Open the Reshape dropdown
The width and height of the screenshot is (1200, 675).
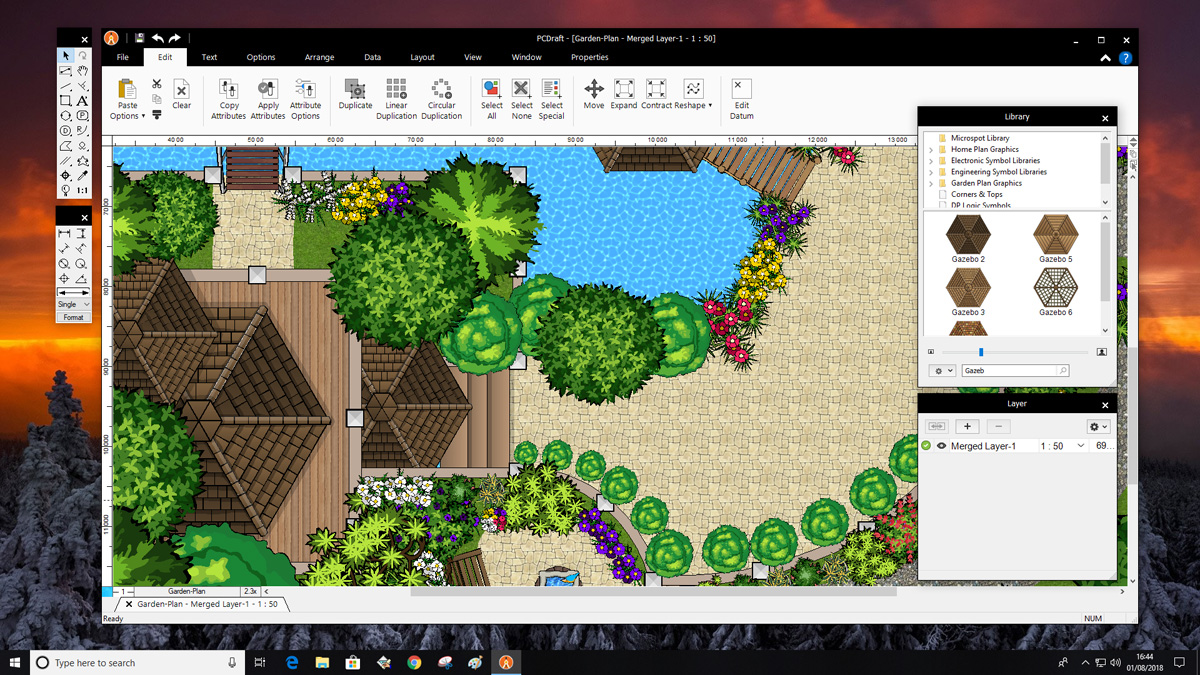pyautogui.click(x=693, y=94)
